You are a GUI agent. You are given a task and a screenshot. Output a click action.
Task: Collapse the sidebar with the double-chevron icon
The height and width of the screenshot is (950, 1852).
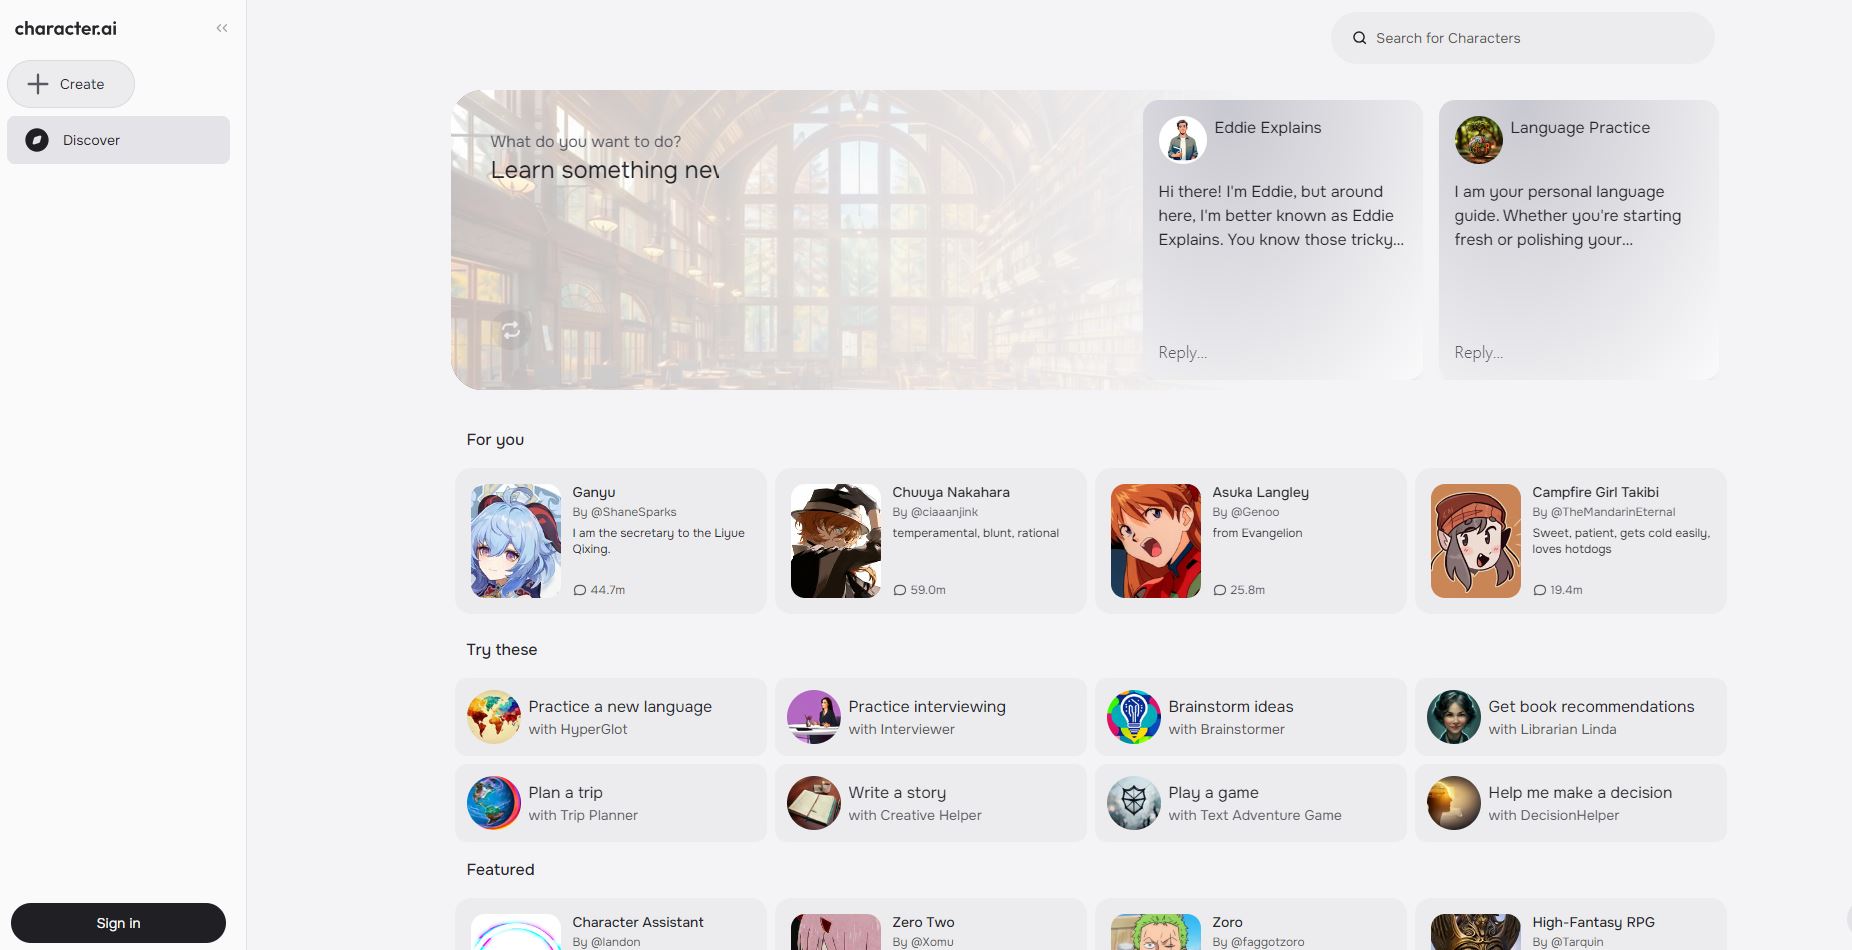(222, 28)
